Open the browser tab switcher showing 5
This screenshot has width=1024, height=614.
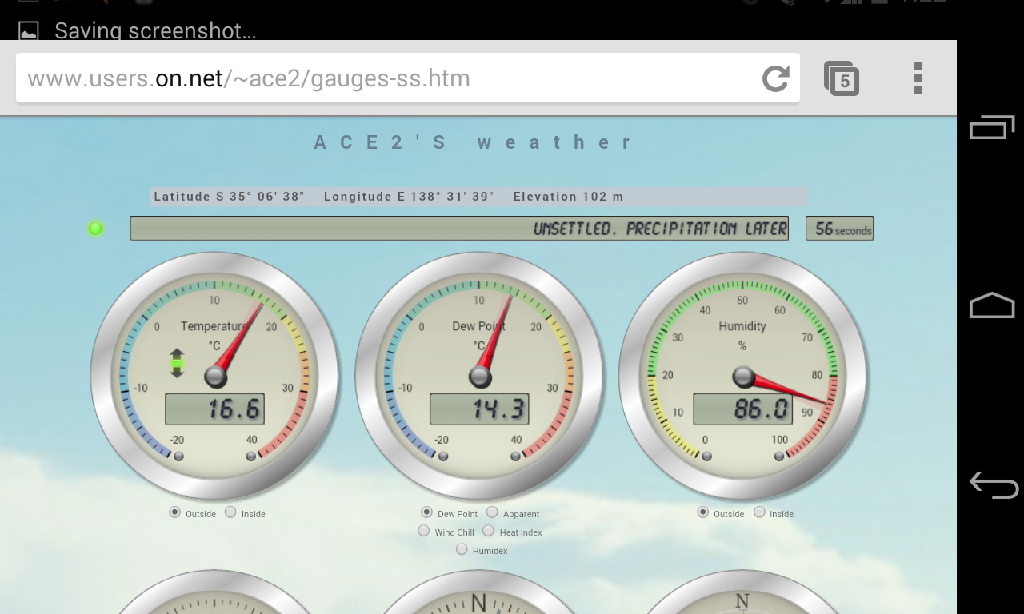842,79
